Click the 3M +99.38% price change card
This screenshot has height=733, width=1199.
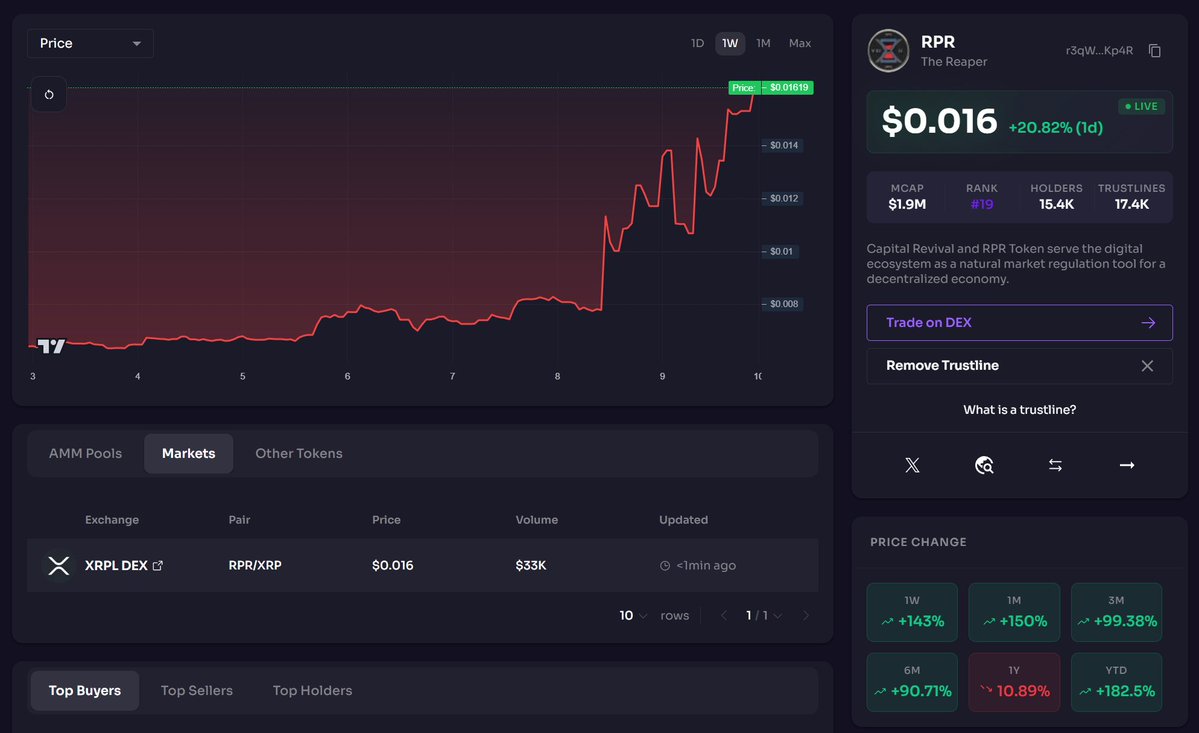pyautogui.click(x=1116, y=612)
